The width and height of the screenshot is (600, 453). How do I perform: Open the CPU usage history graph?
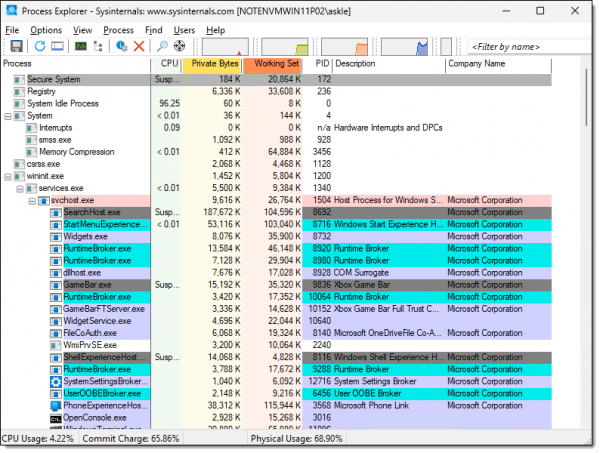coord(225,47)
